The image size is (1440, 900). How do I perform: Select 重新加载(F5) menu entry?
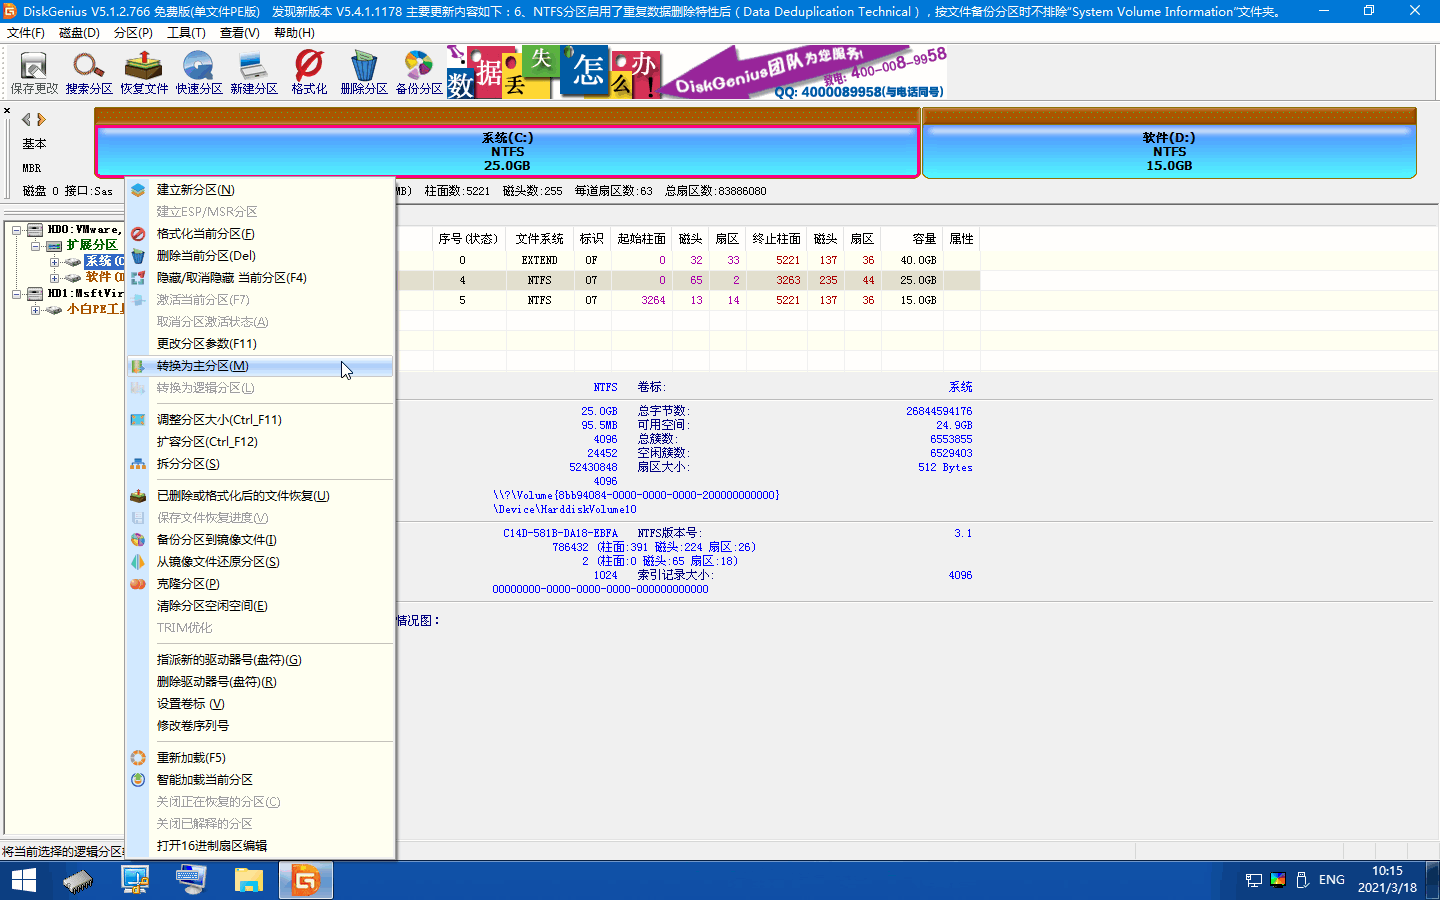pos(260,758)
